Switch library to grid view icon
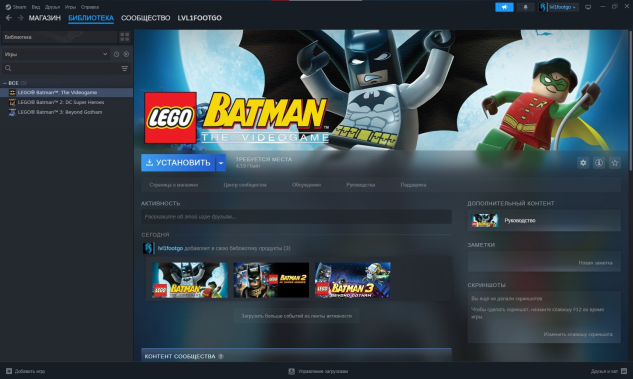The image size is (633, 379). tap(125, 37)
